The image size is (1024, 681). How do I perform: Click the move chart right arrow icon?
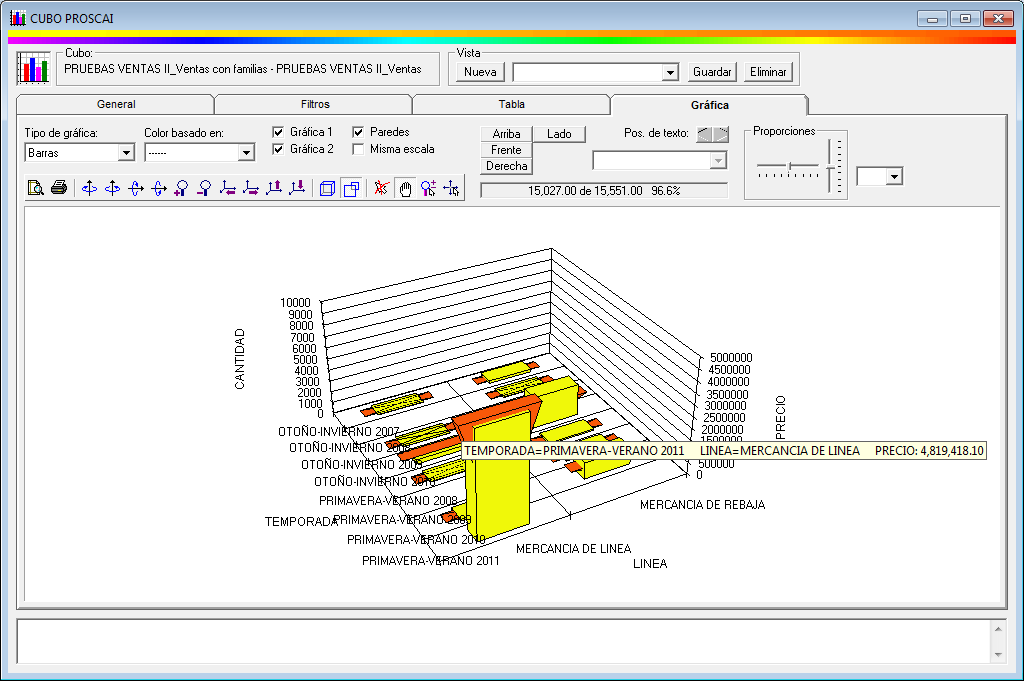[250, 189]
